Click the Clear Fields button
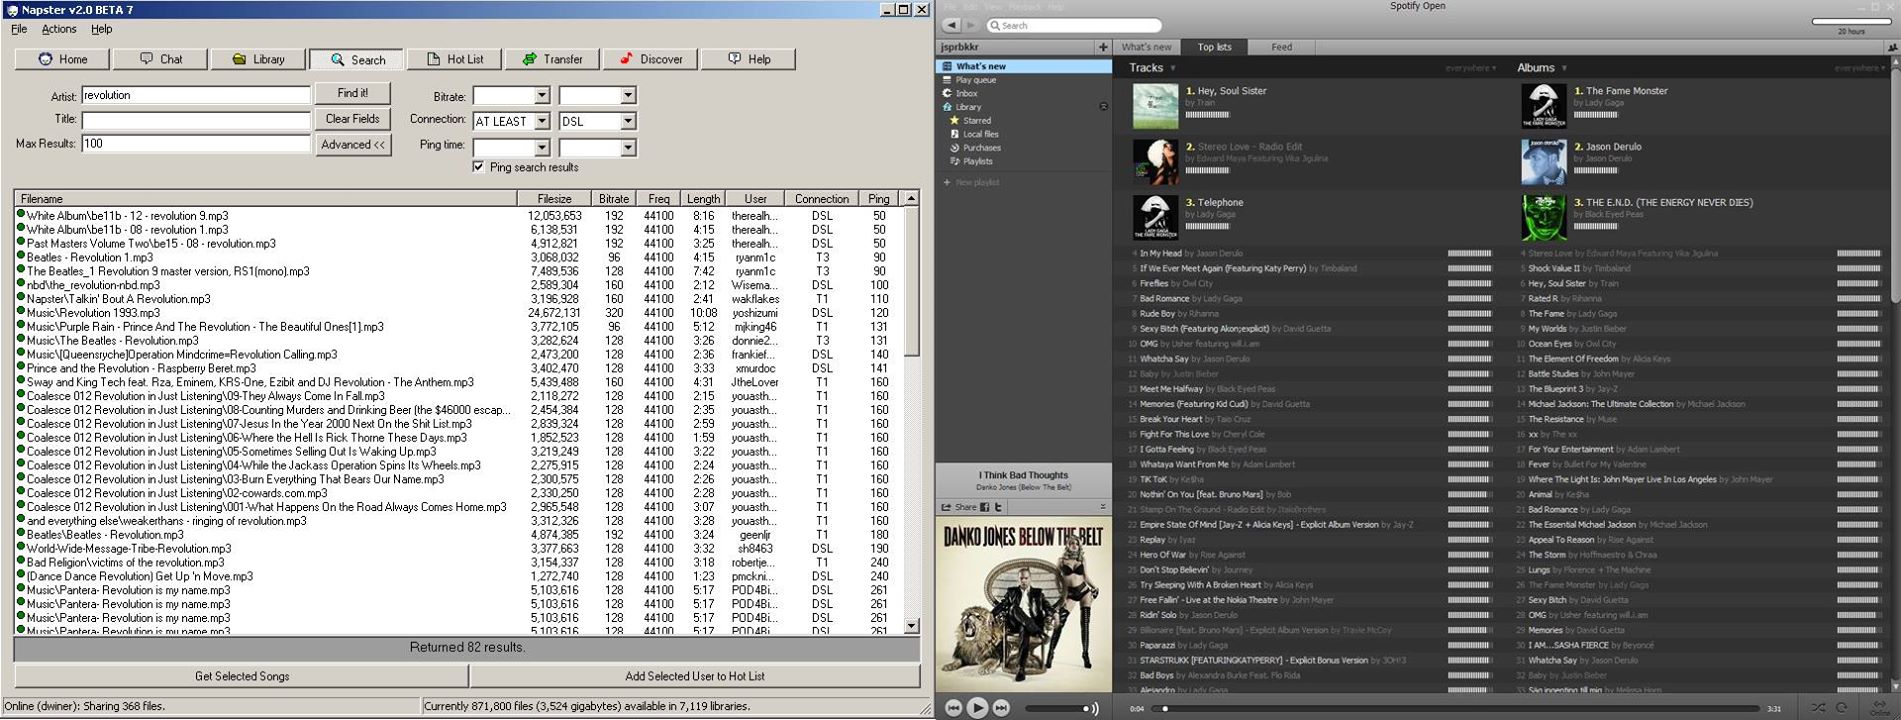Image resolution: width=1901 pixels, height=720 pixels. tap(352, 119)
